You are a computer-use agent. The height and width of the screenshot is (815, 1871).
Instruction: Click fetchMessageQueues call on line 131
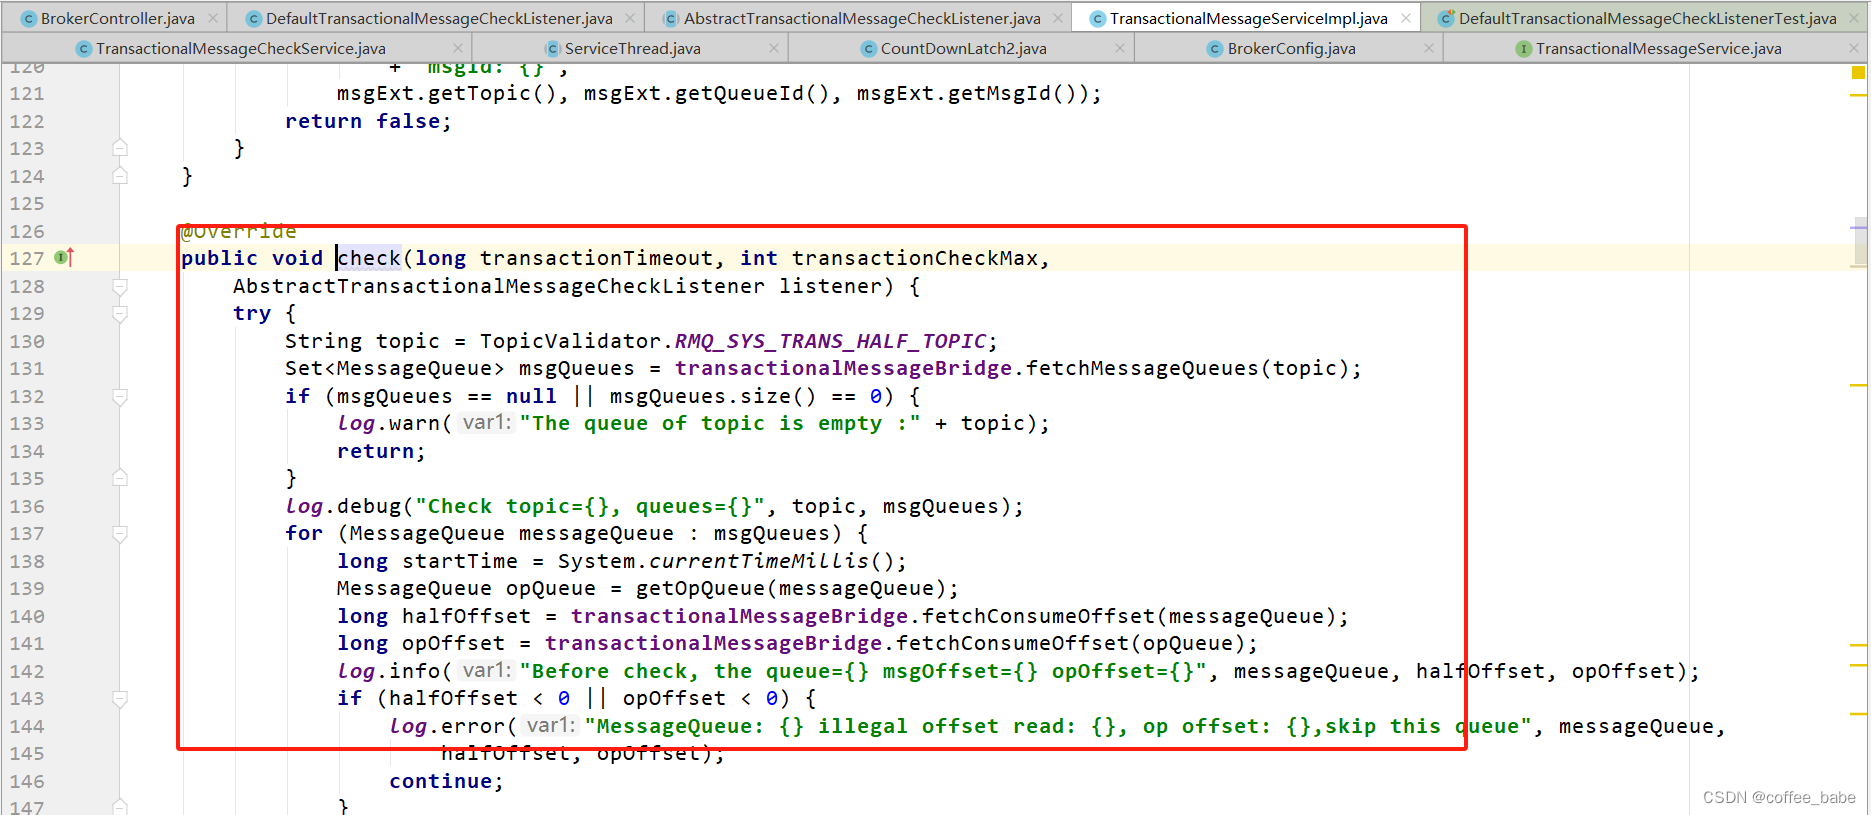click(1142, 368)
